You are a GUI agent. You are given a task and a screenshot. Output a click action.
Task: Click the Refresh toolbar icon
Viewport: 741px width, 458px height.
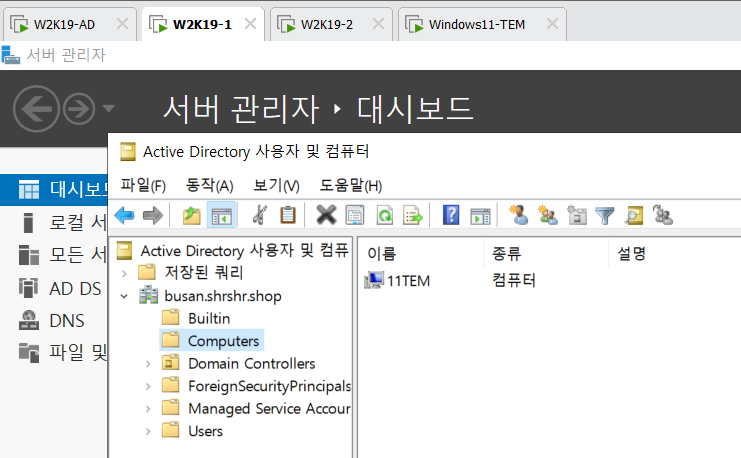(x=385, y=216)
